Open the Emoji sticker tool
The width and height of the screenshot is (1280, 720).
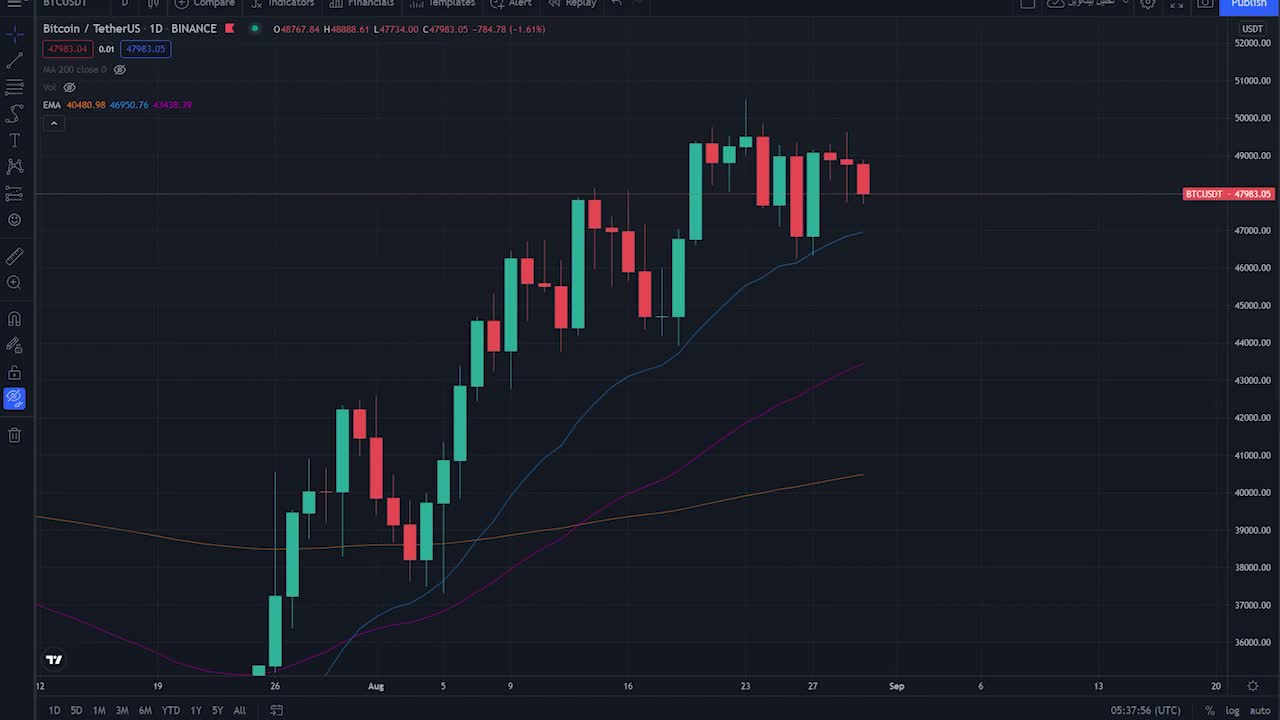[x=14, y=220]
